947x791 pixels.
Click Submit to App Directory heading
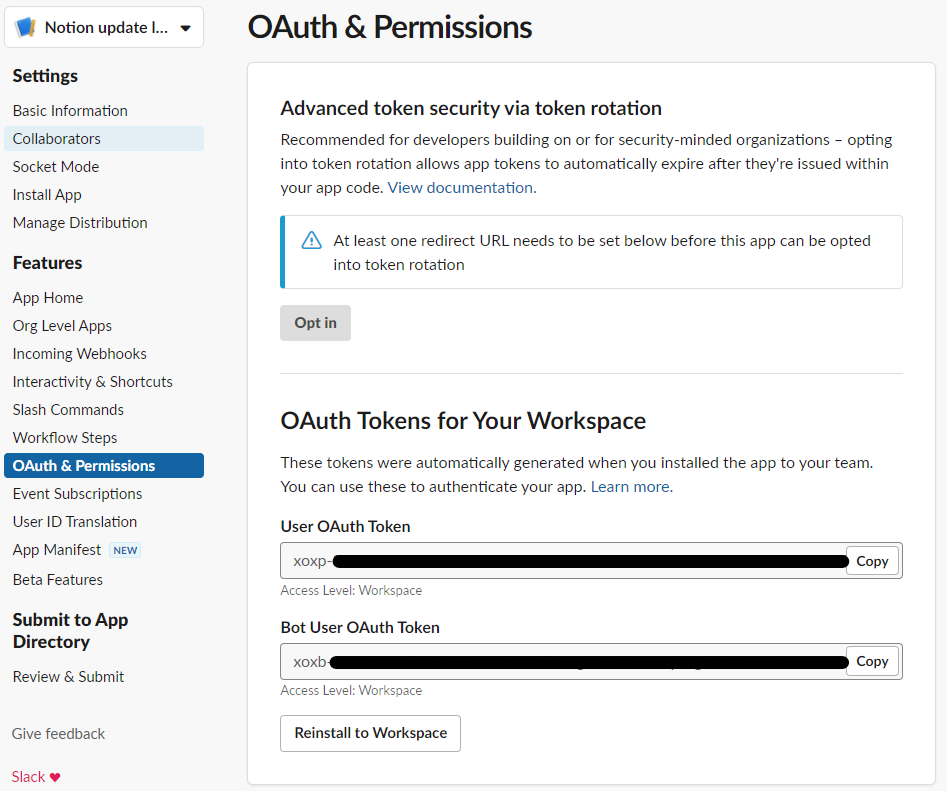pyautogui.click(x=70, y=630)
